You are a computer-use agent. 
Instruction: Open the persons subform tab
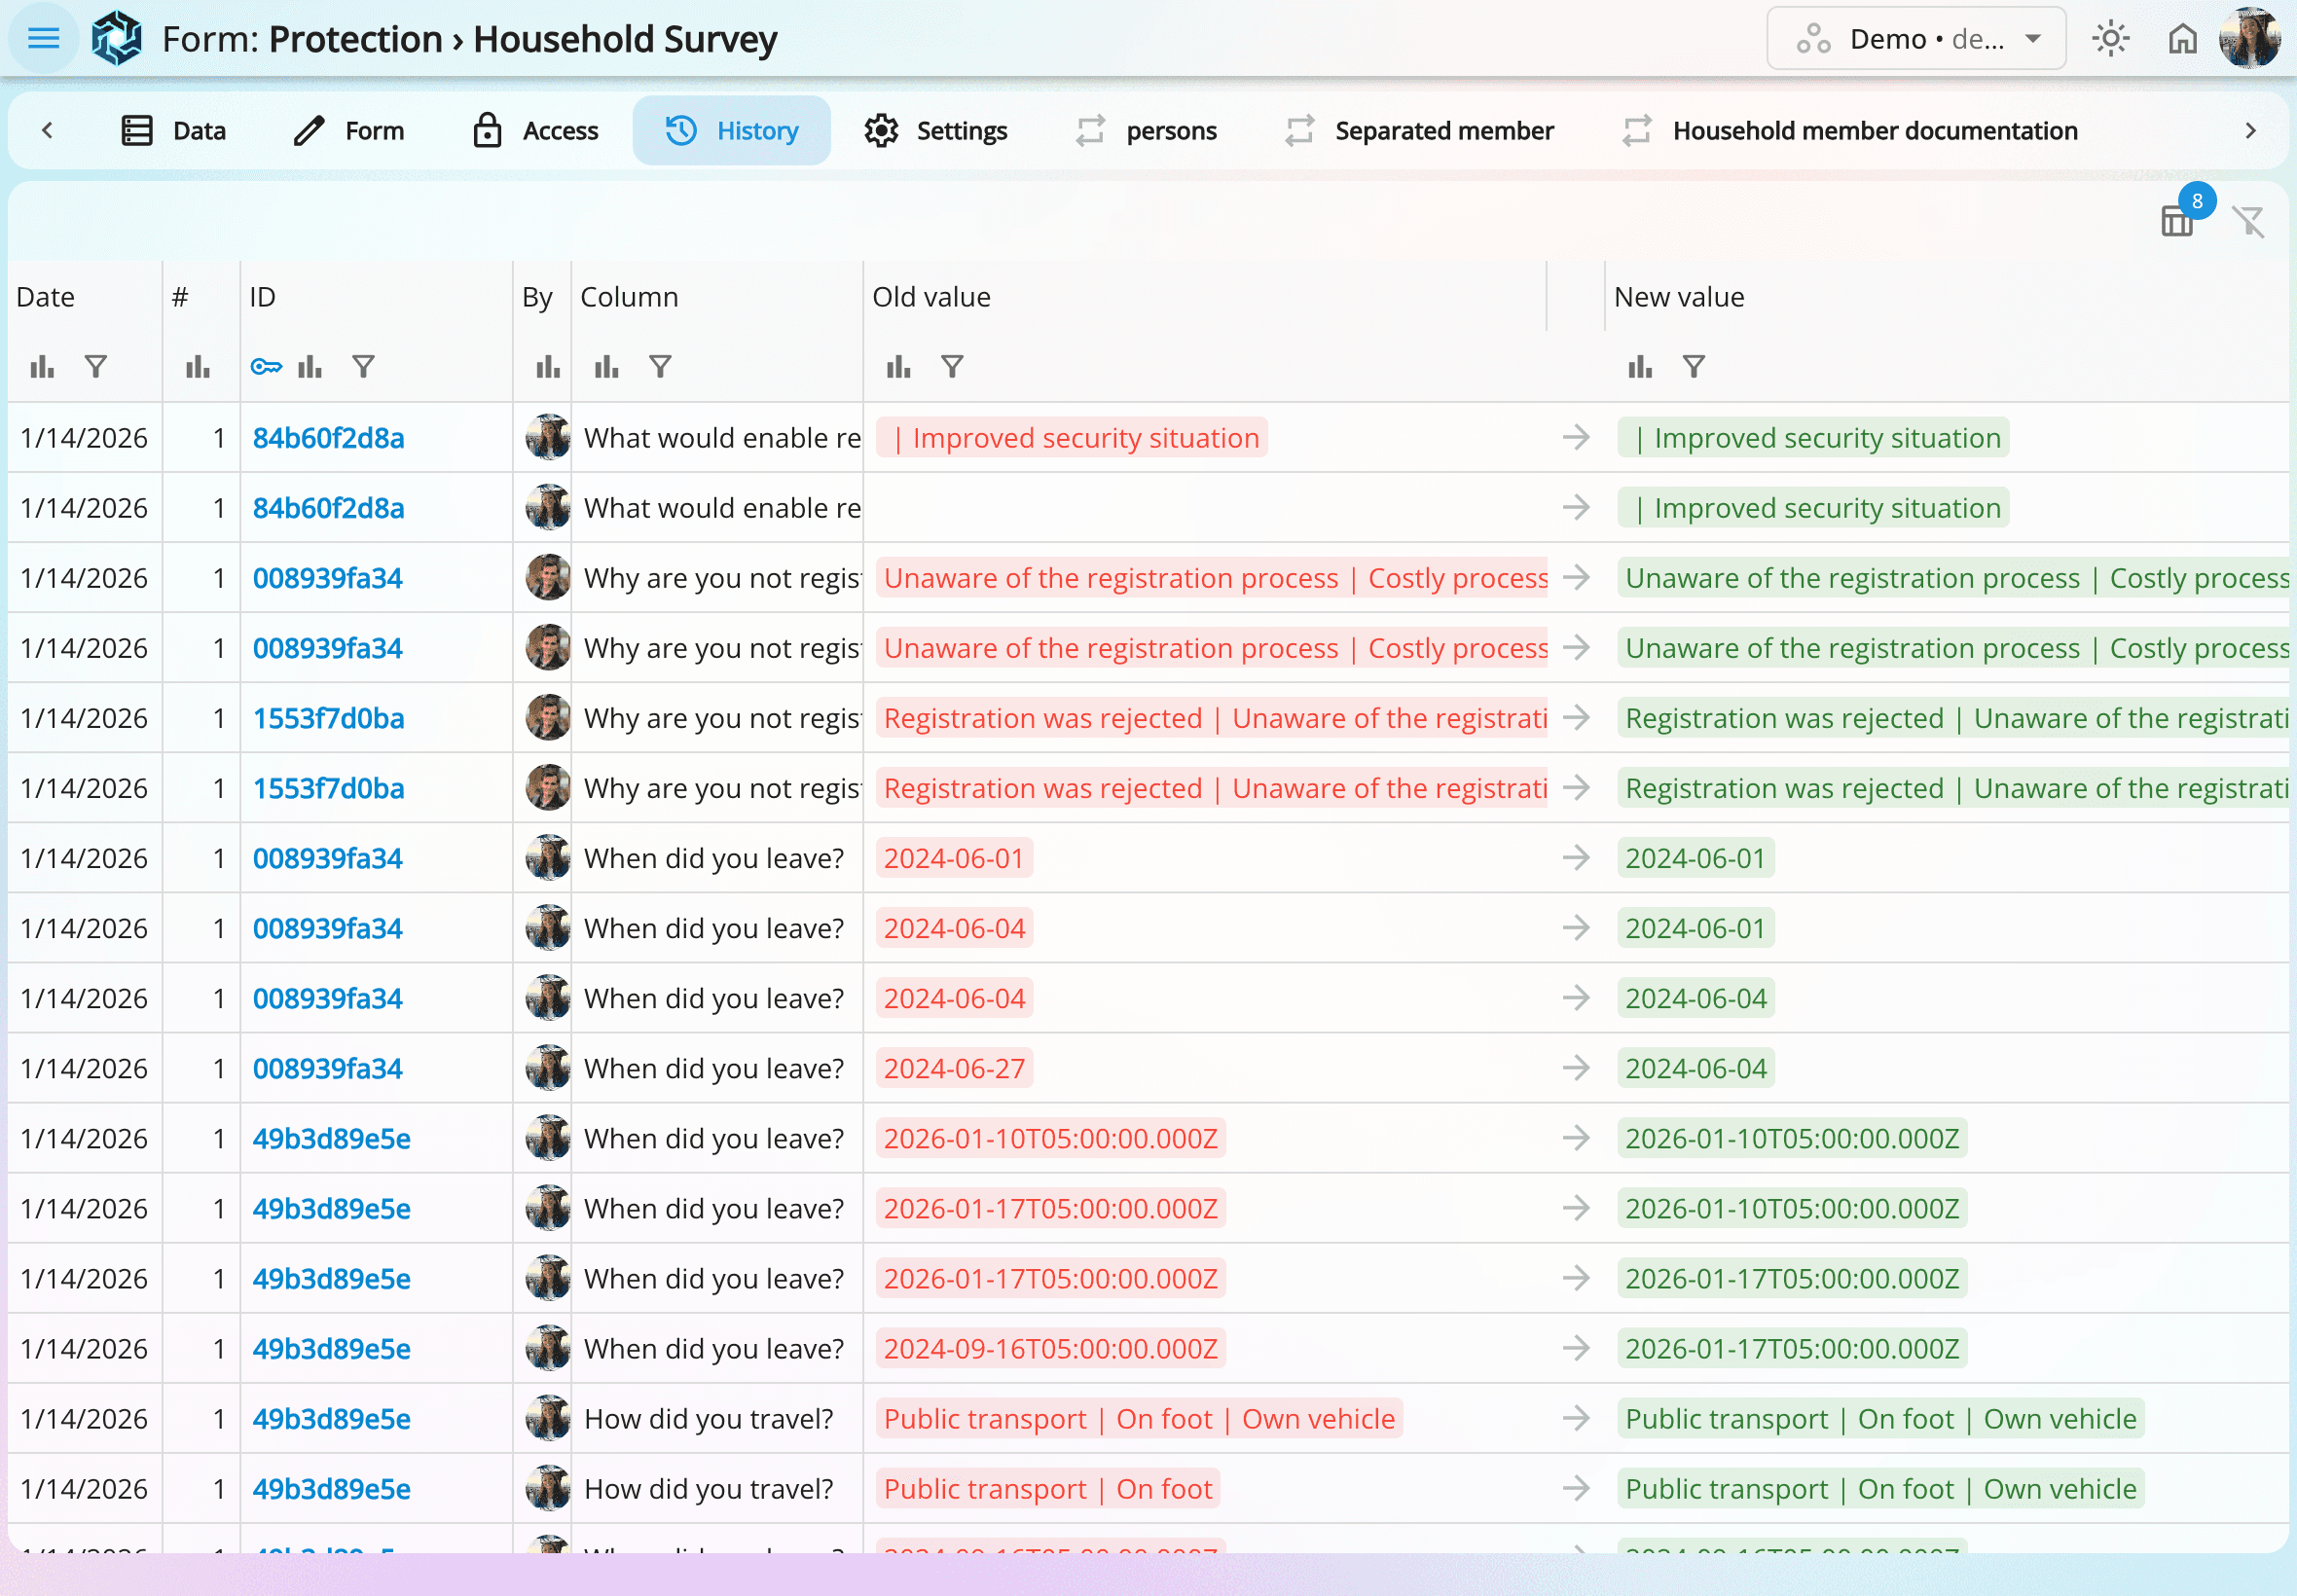point(1146,130)
